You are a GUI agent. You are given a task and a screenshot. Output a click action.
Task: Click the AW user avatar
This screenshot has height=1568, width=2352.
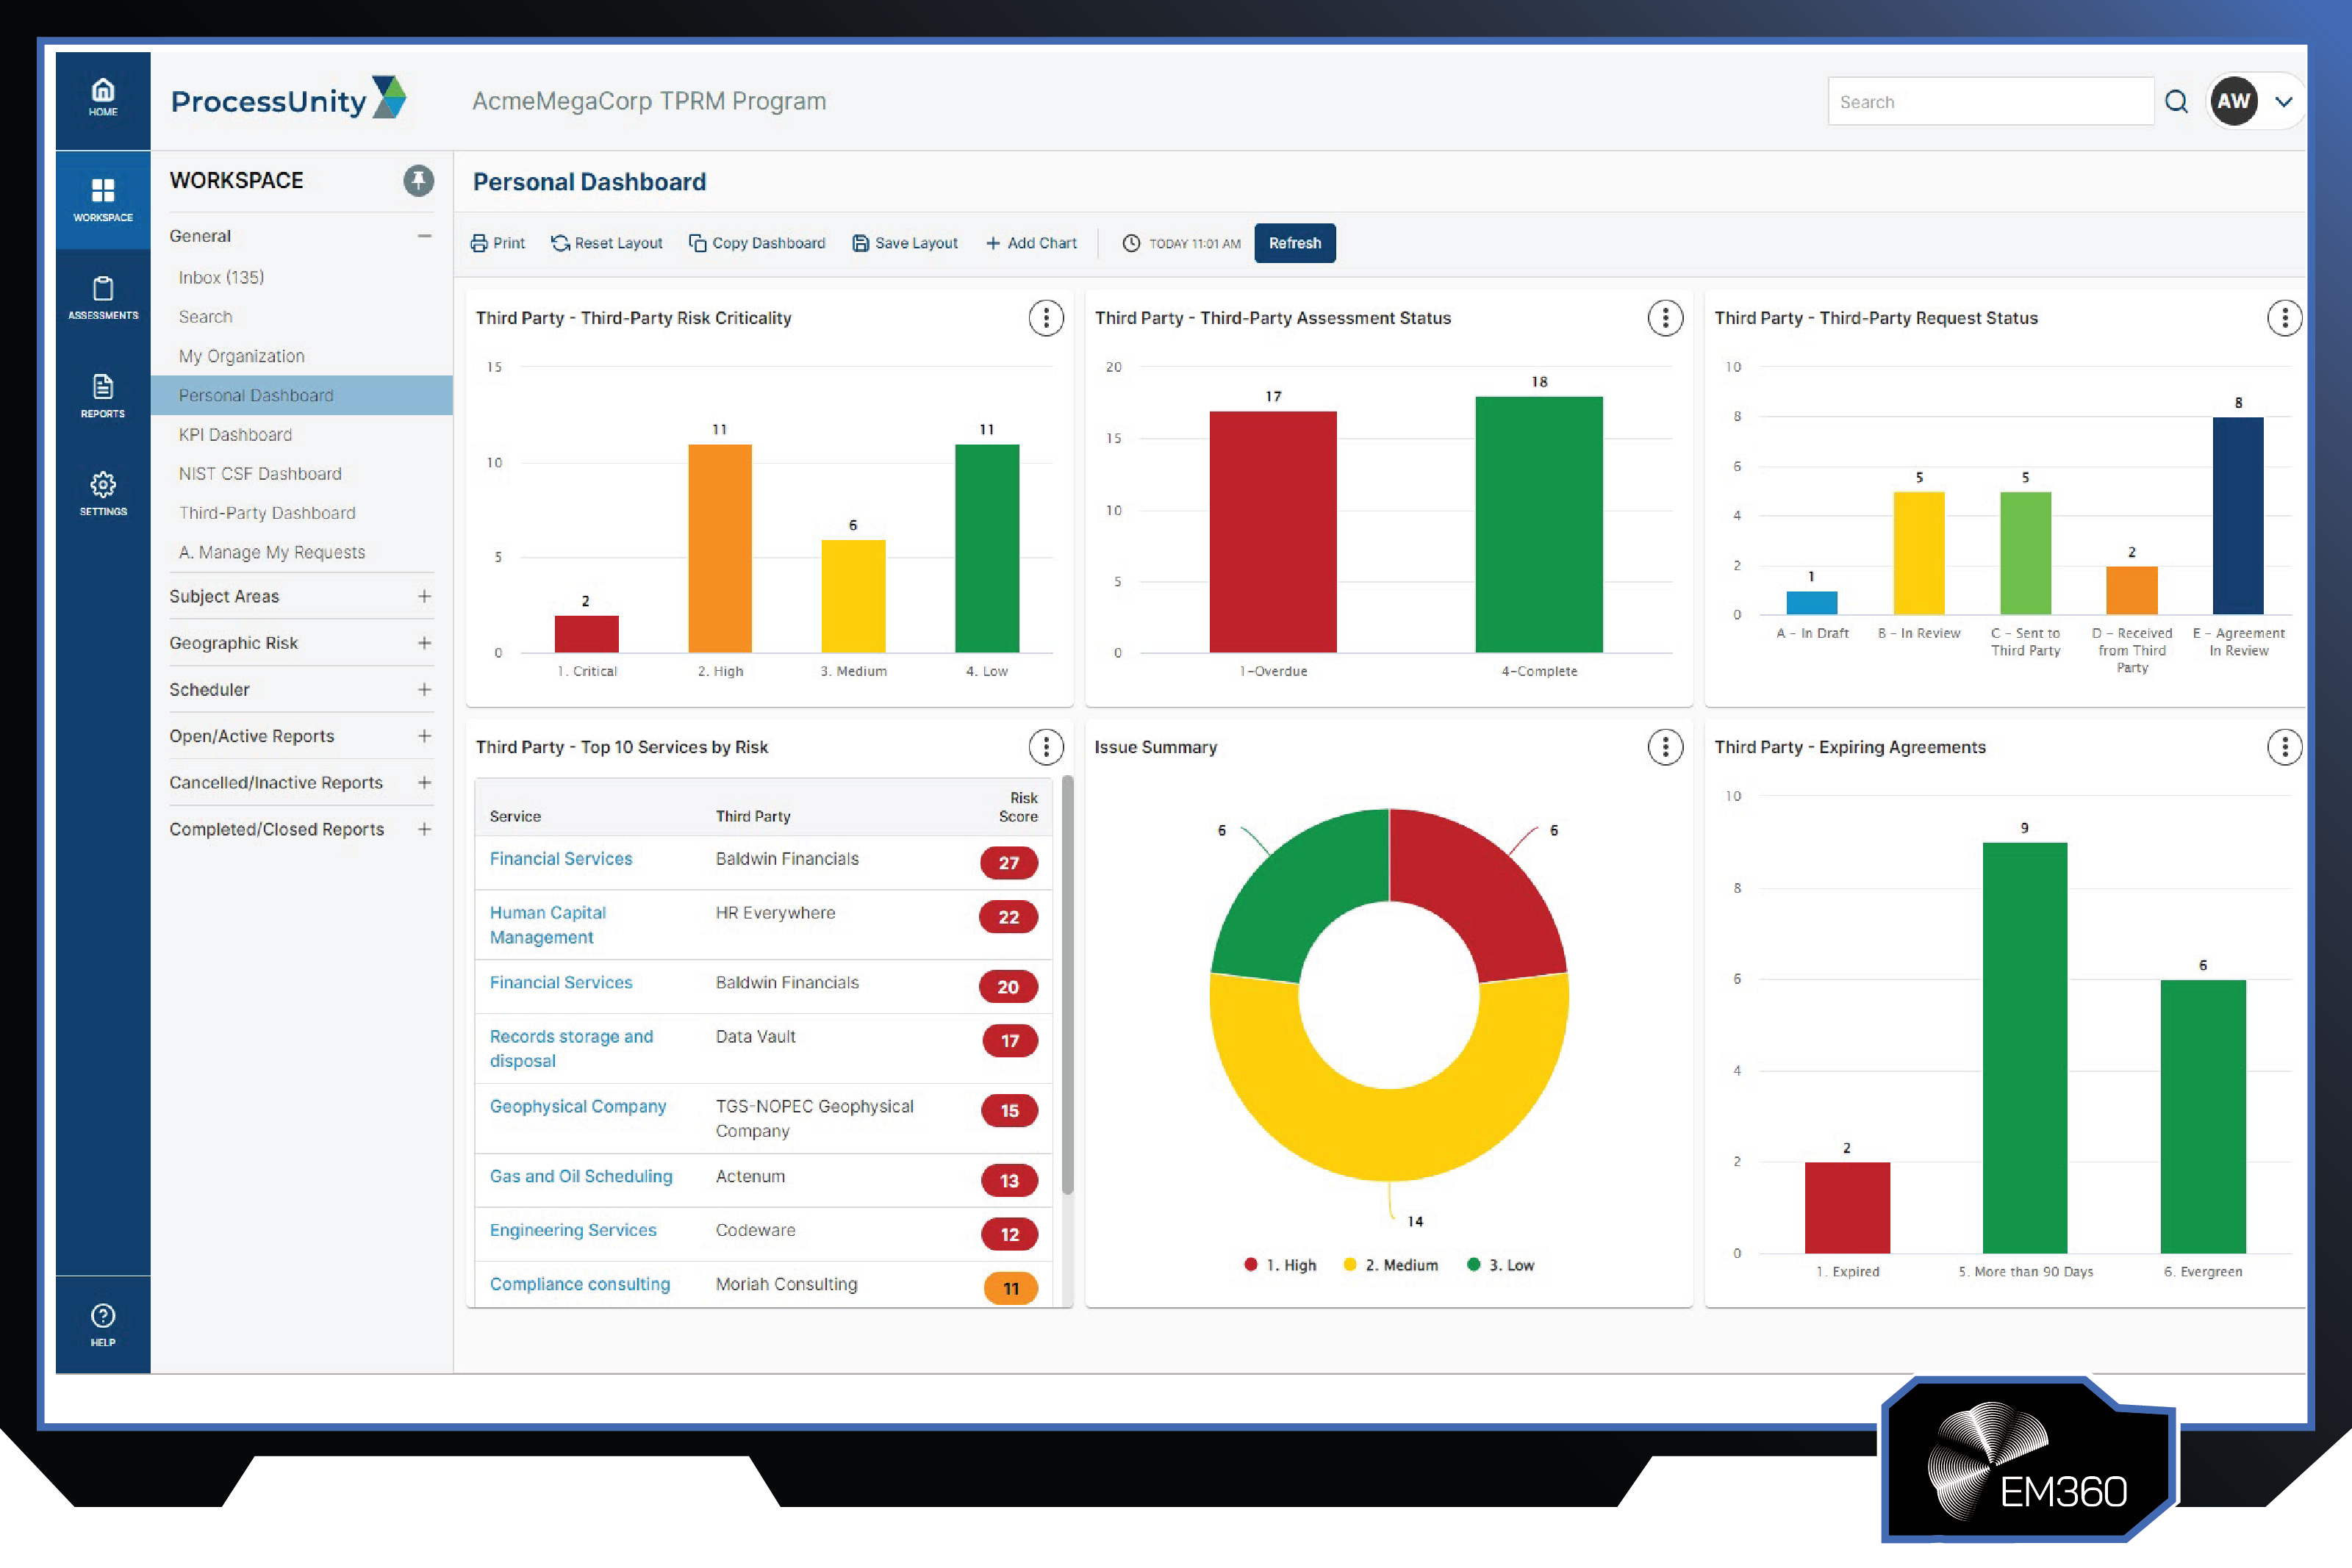coord(2233,101)
